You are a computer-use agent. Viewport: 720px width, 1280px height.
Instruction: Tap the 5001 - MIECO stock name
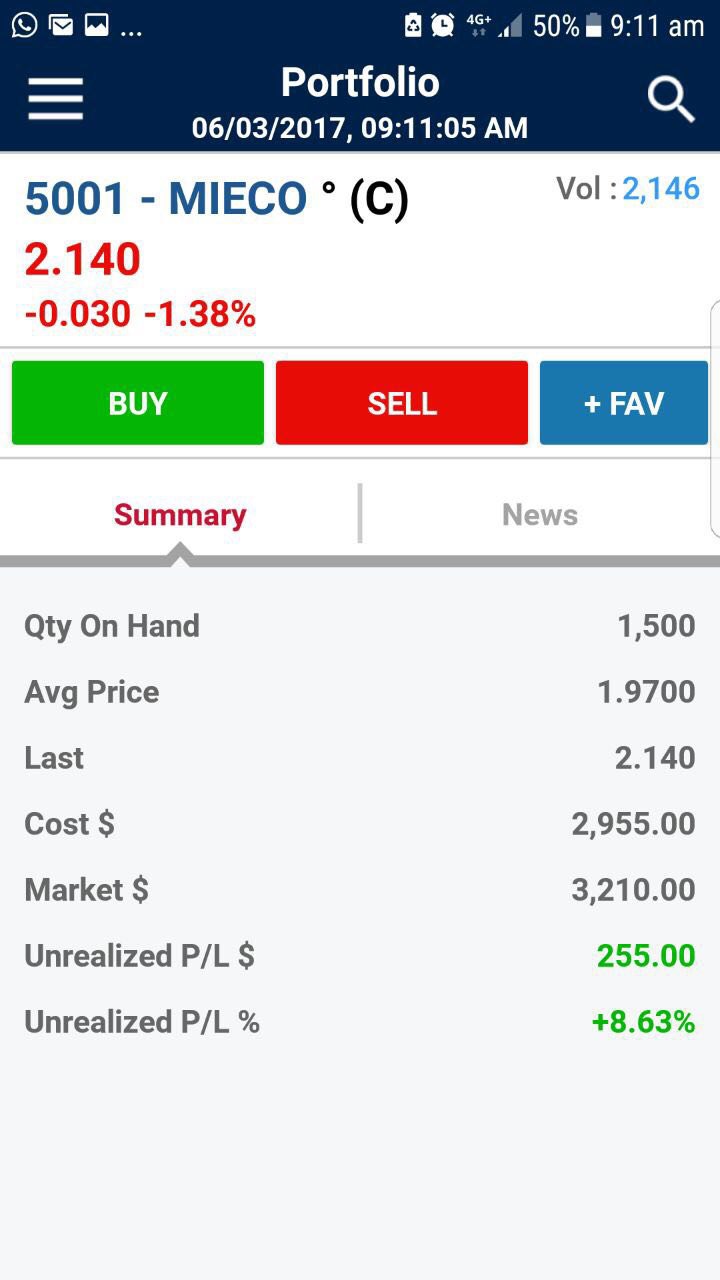(166, 199)
